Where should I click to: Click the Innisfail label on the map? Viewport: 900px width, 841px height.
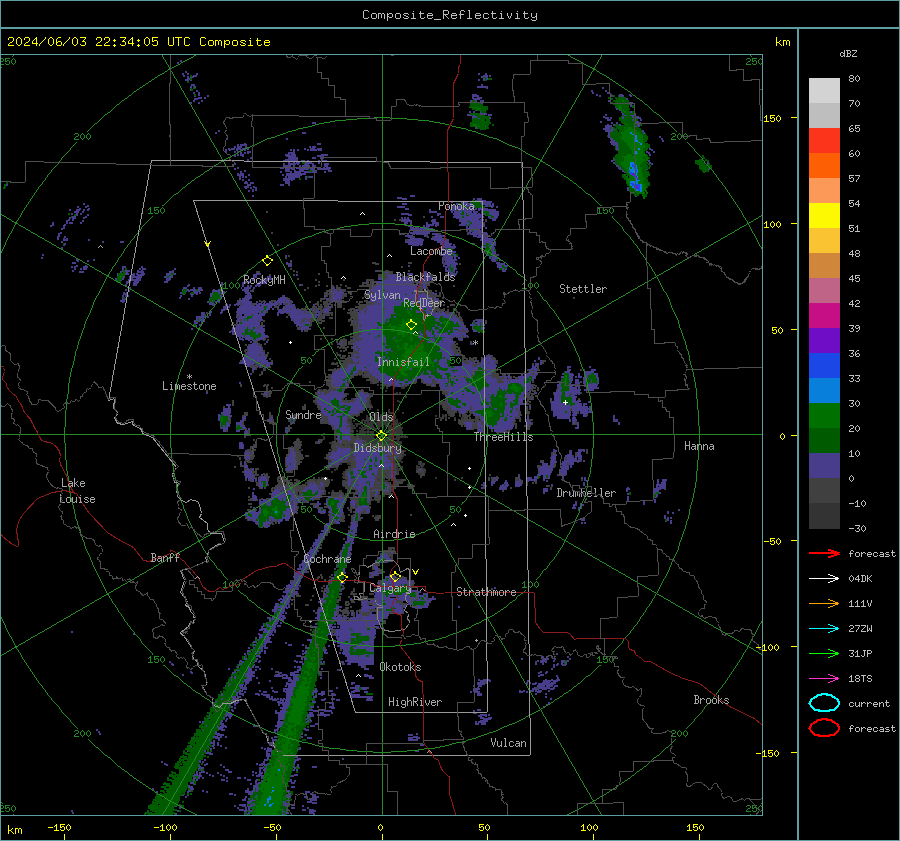pos(403,362)
